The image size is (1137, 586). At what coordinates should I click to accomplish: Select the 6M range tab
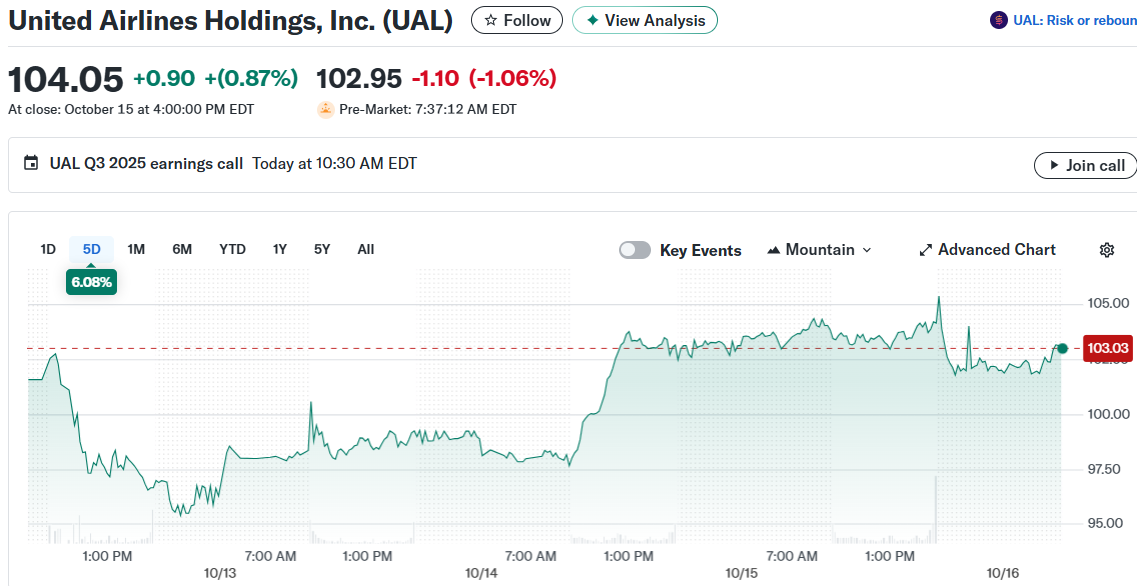[x=182, y=249]
